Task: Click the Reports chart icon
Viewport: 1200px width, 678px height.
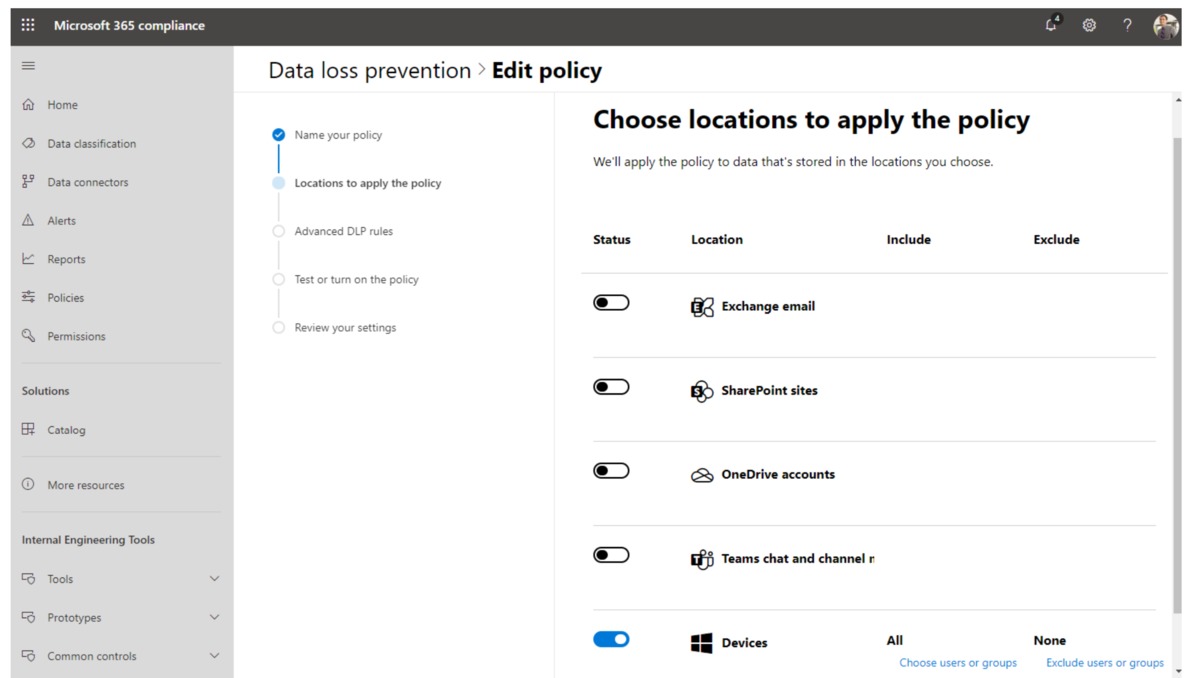Action: [28, 259]
